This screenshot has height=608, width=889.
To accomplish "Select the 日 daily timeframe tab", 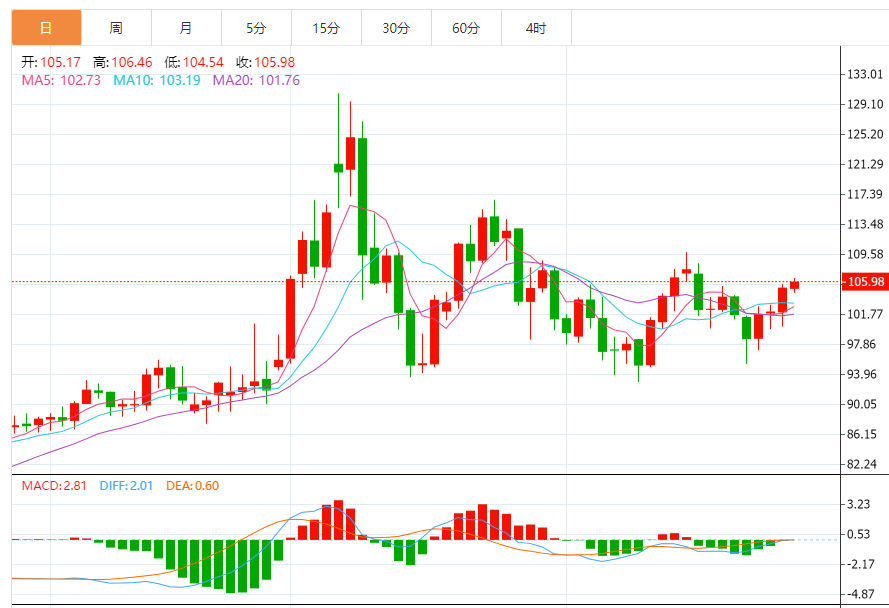I will pos(46,28).
